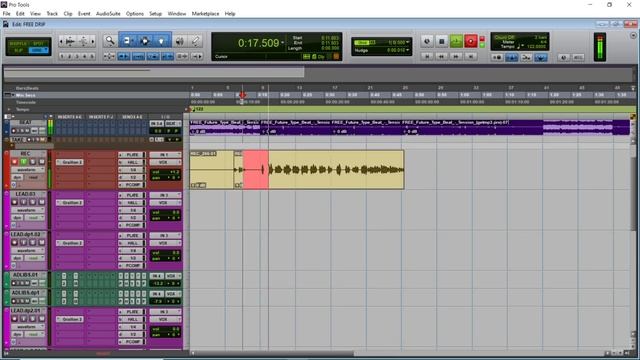Open the Marketplace menu
Image resolution: width=640 pixels, height=360 pixels.
pyautogui.click(x=205, y=13)
